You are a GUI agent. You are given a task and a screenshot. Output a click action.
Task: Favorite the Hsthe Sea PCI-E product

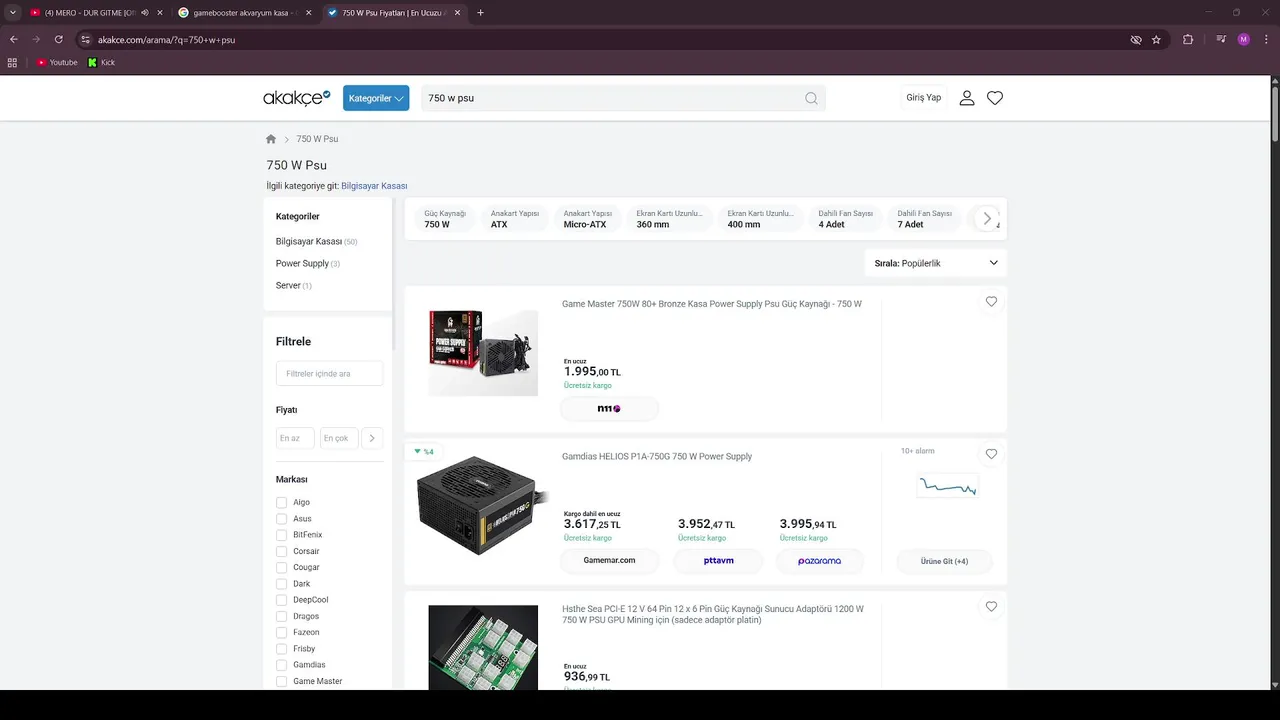click(x=991, y=607)
